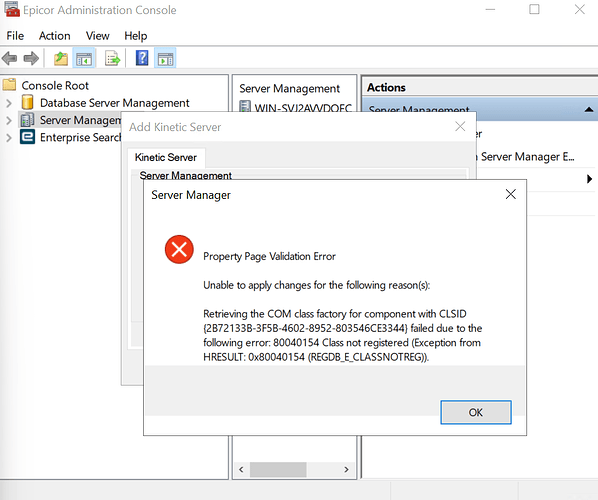Image resolution: width=598 pixels, height=500 pixels.
Task: Click the WIN-SVJ2AVVDOFC server icon
Action: pos(245,106)
